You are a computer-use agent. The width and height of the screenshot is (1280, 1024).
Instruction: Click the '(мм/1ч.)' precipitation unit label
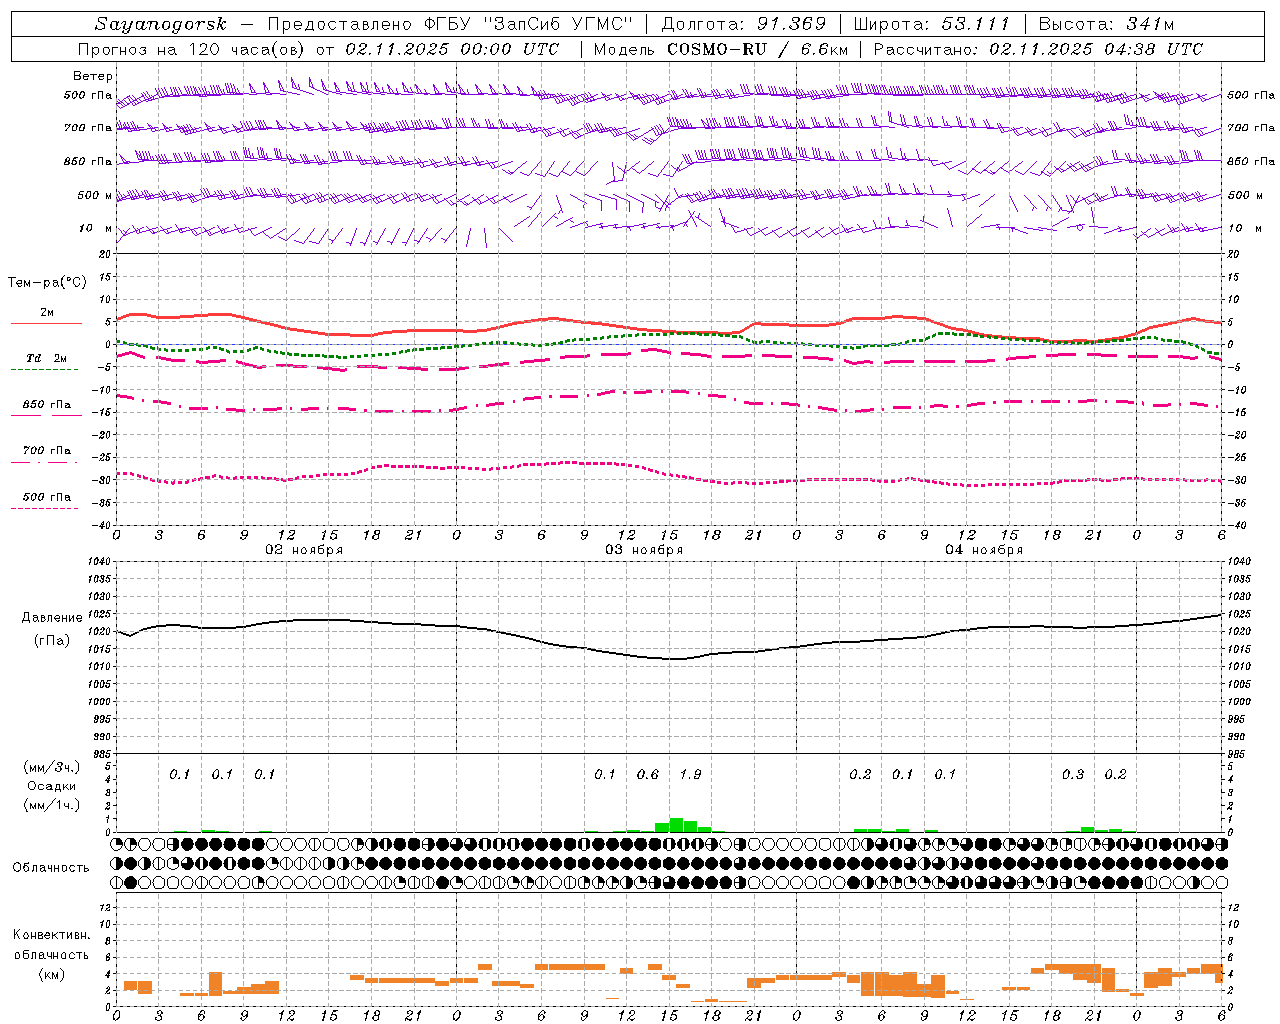point(52,805)
